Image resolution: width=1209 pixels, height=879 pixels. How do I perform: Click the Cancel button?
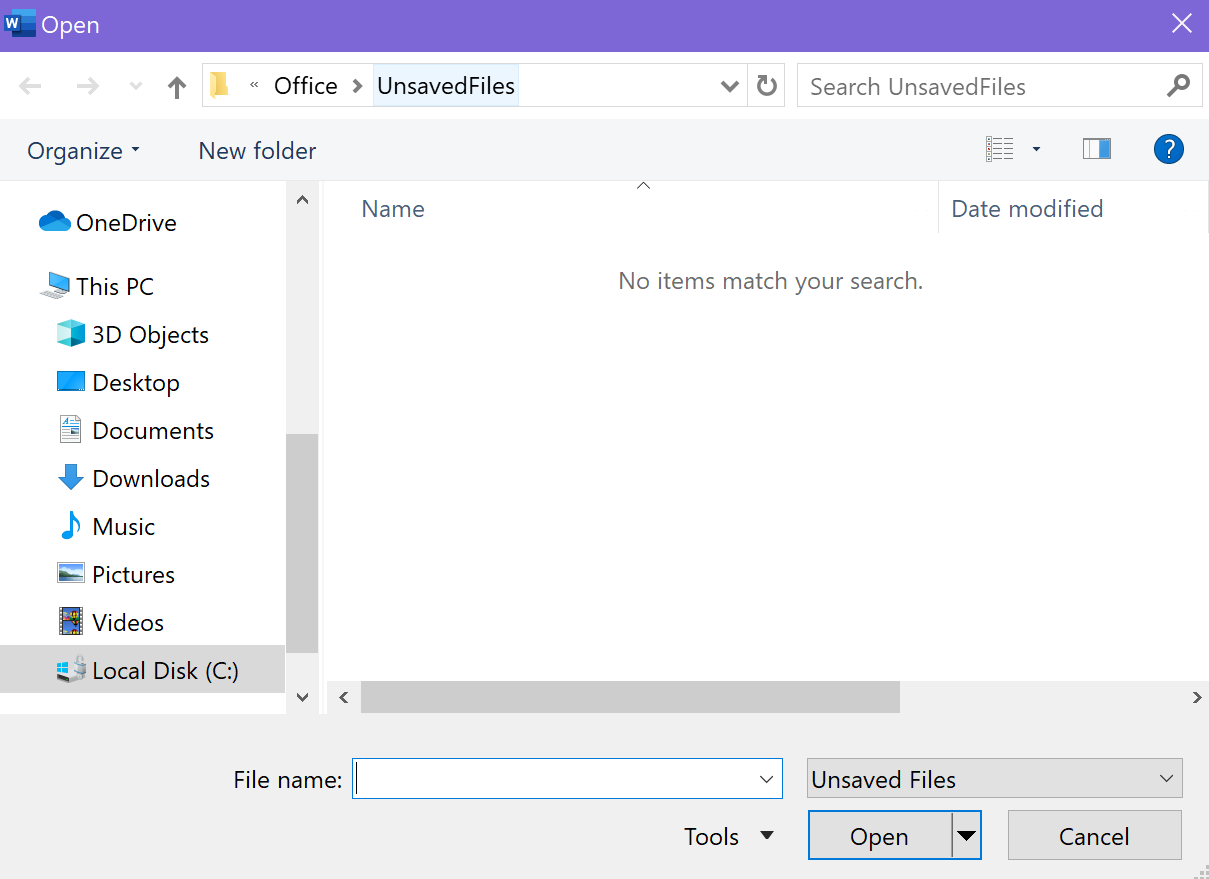coord(1094,836)
